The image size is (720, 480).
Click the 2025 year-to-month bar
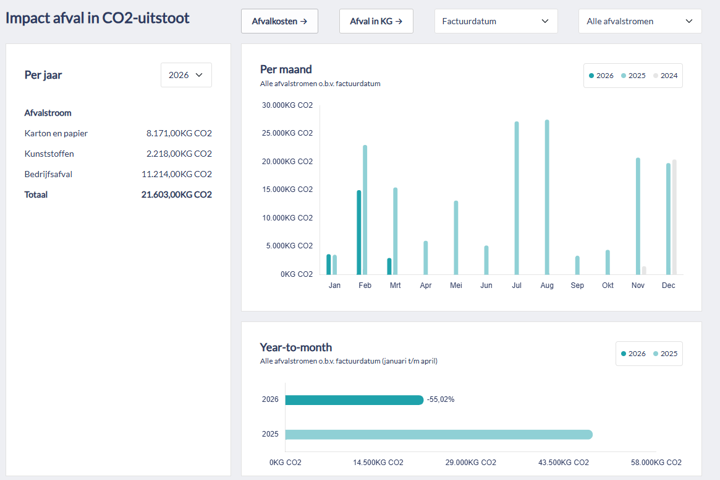click(x=438, y=435)
